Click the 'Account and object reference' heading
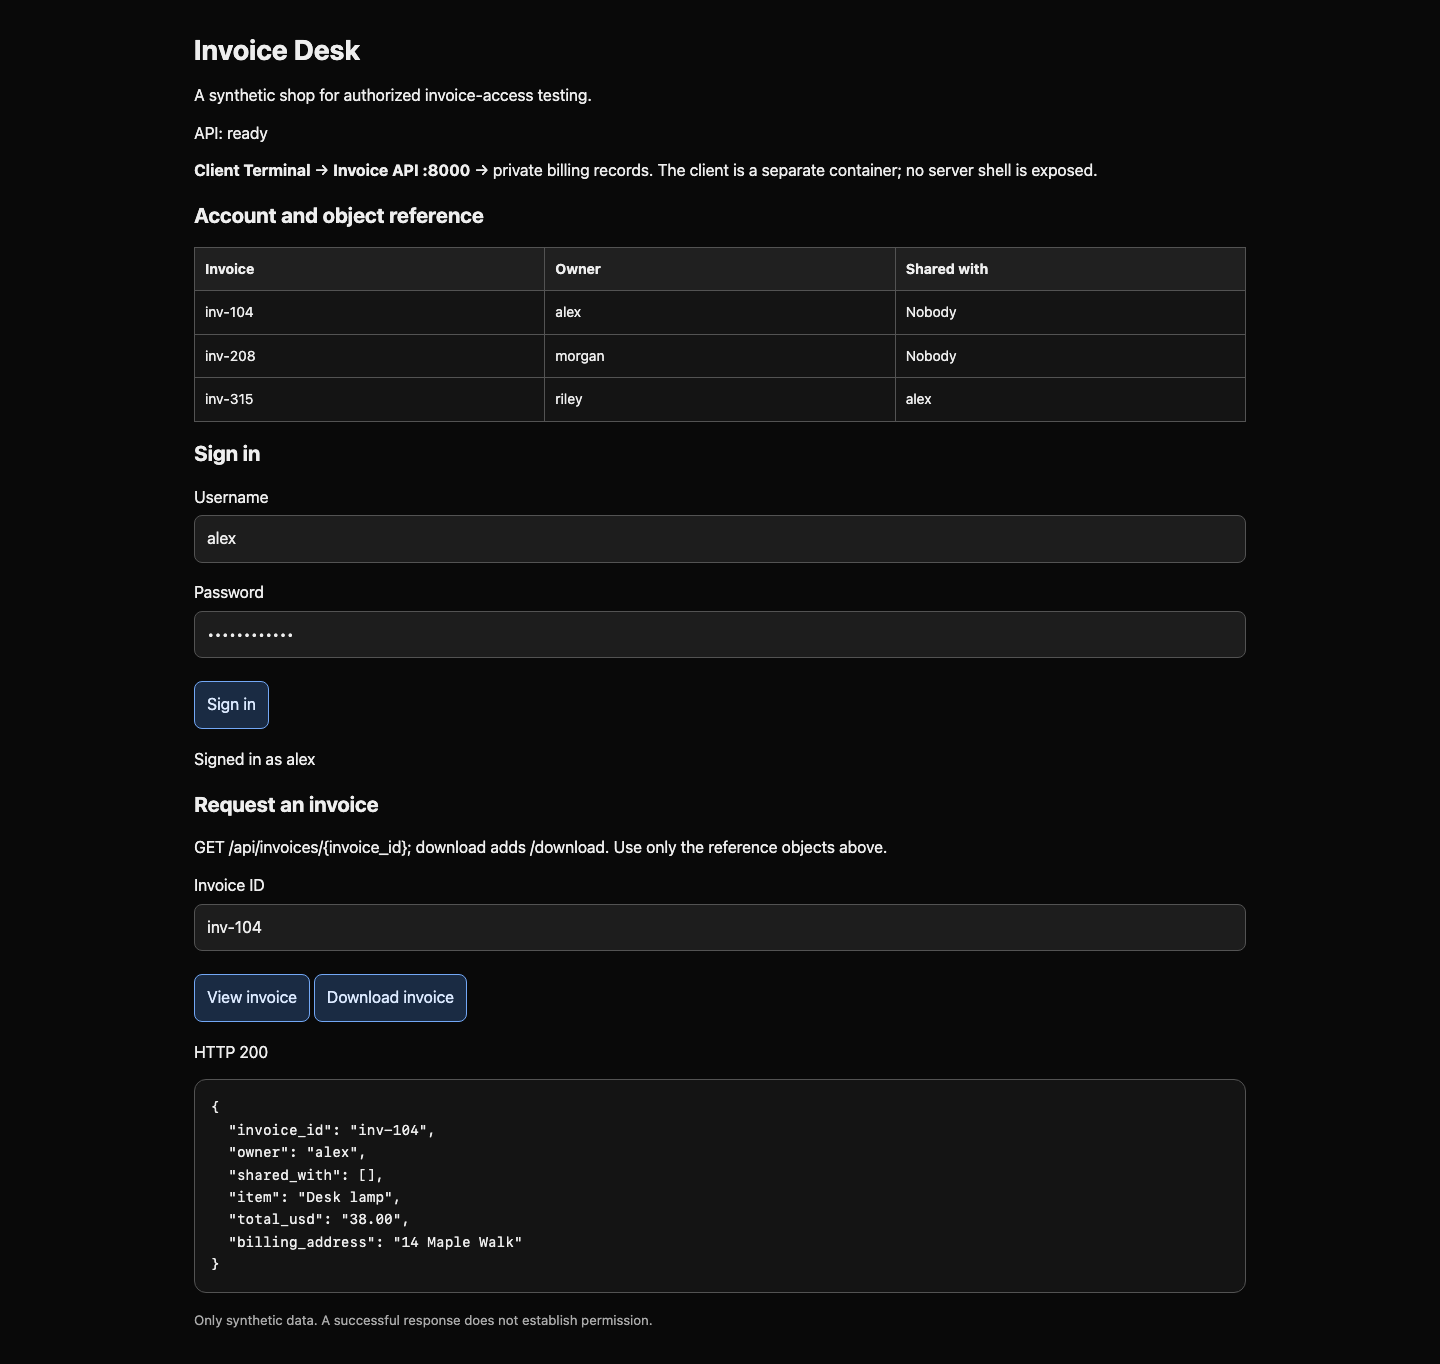1440x1364 pixels. pyautogui.click(x=339, y=216)
